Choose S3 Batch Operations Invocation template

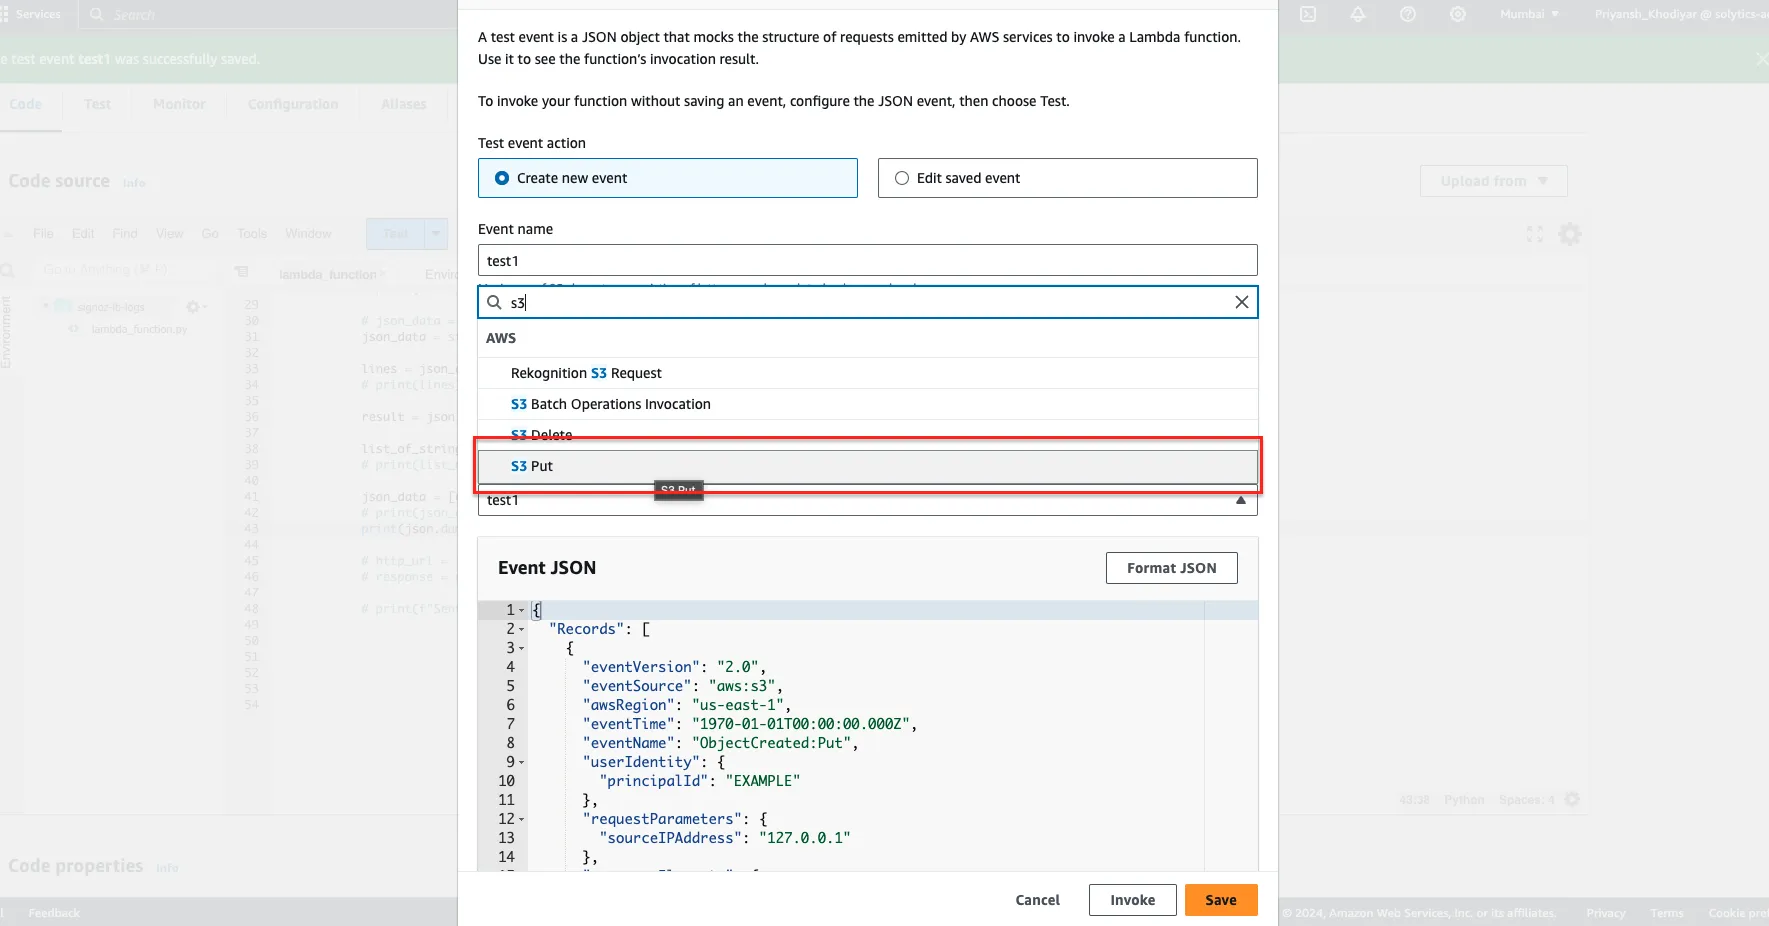(x=868, y=404)
